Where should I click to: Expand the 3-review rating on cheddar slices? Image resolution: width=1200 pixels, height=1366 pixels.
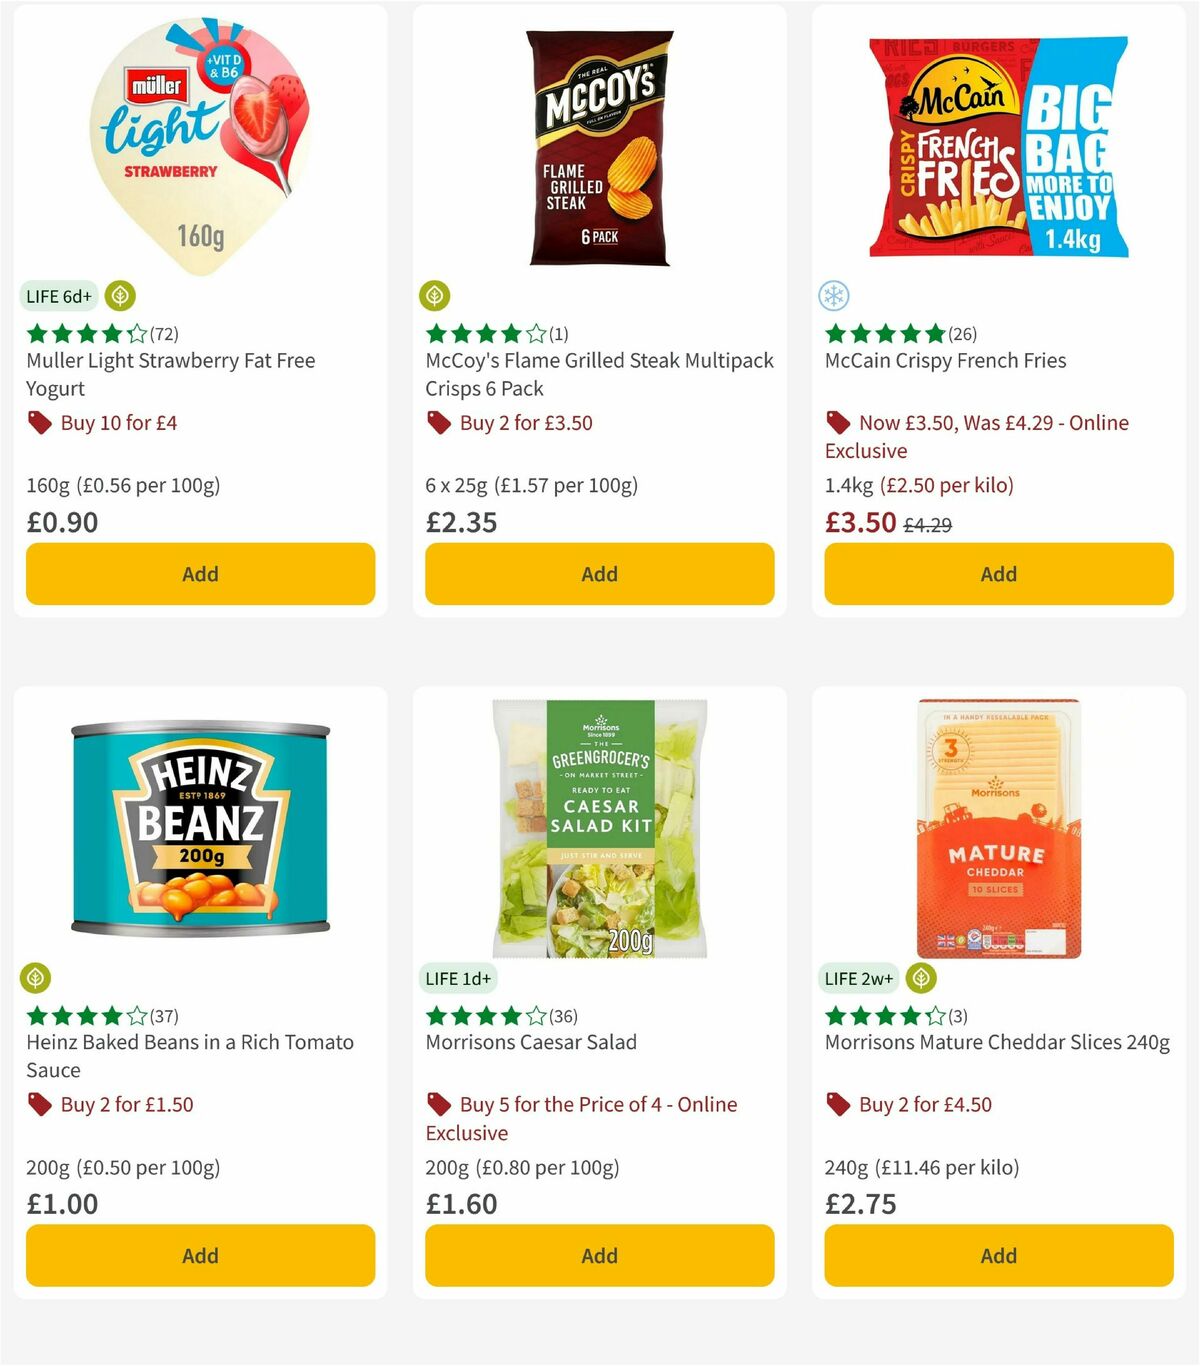click(884, 1015)
